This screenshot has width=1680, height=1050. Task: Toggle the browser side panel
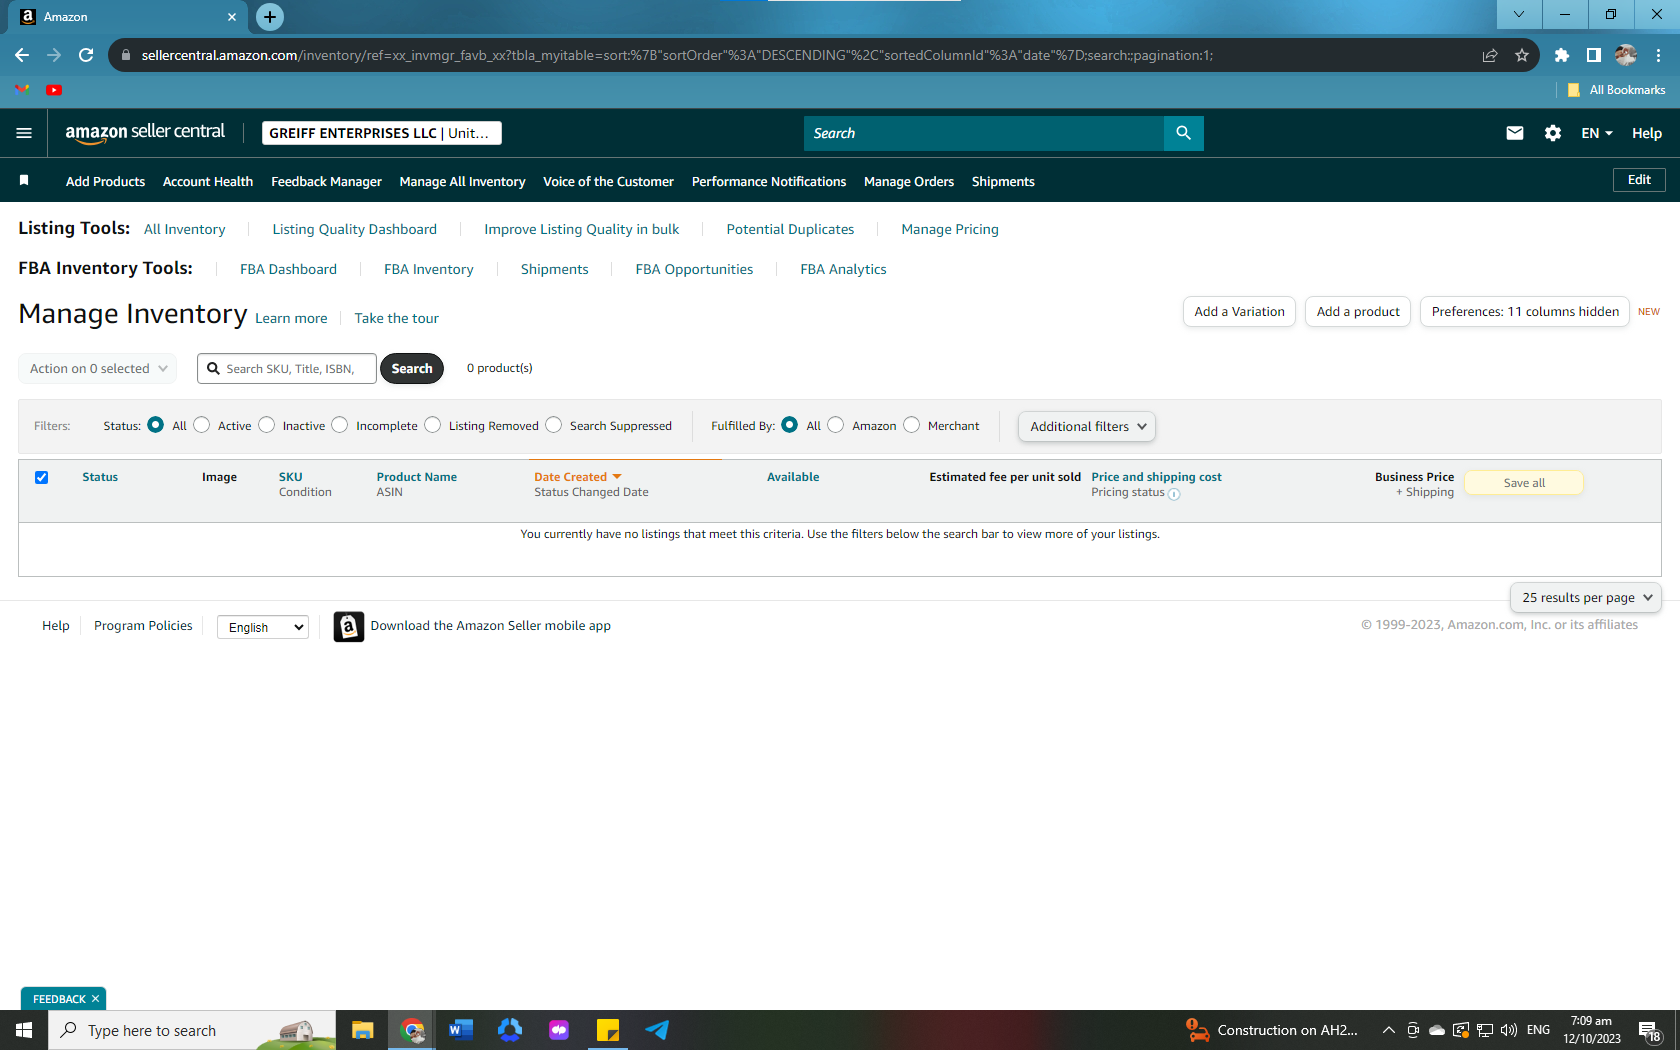tap(1594, 55)
